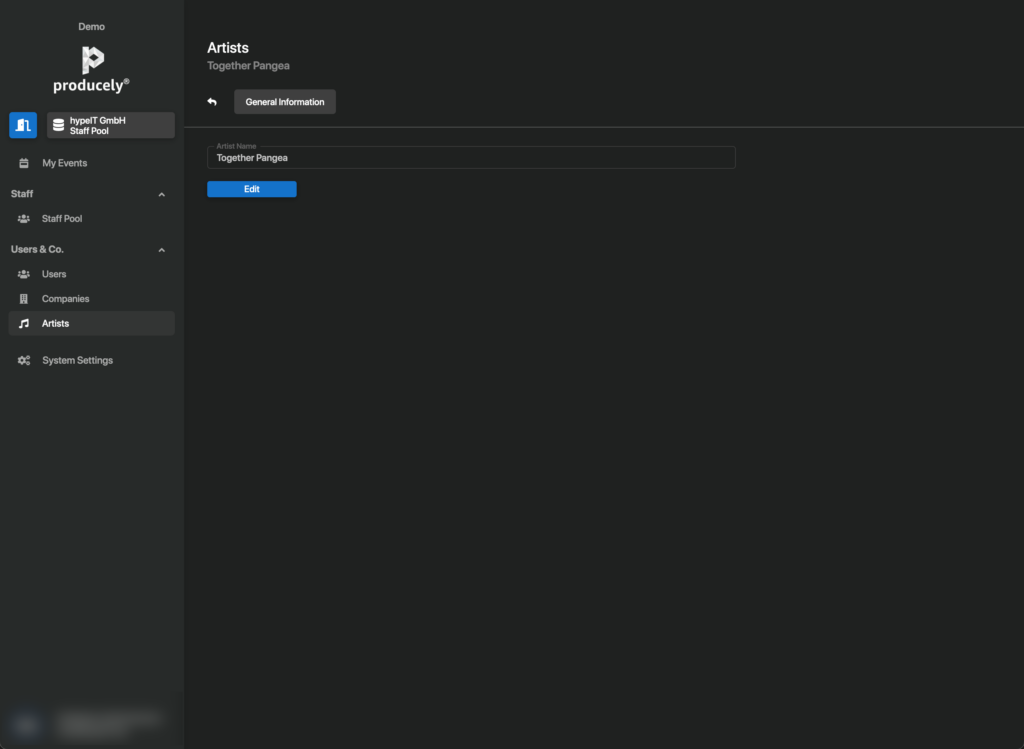Click the people icon beside Staff Pool
Viewport: 1024px width, 749px height.
point(24,219)
